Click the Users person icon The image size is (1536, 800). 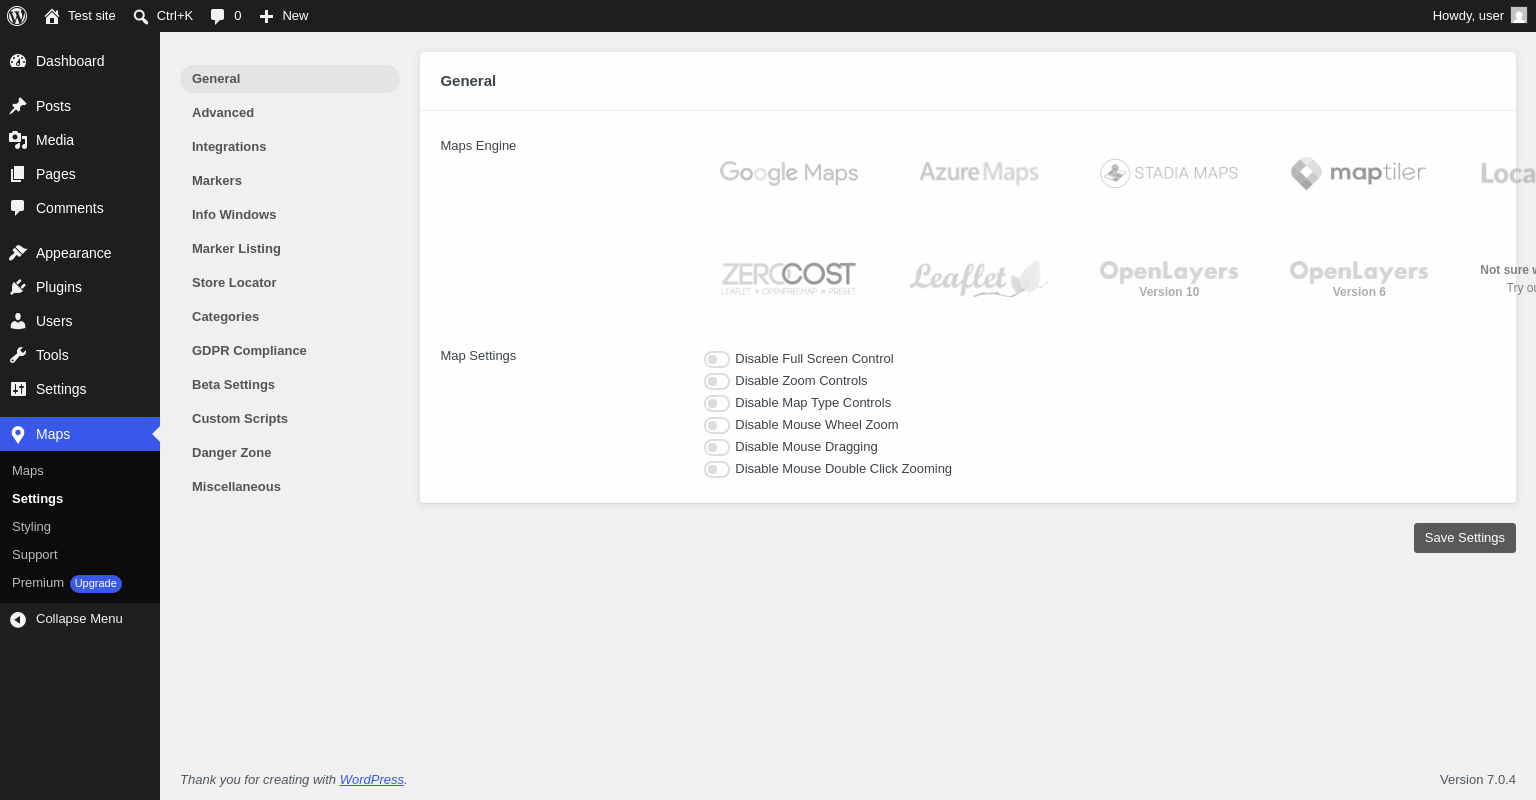18,321
